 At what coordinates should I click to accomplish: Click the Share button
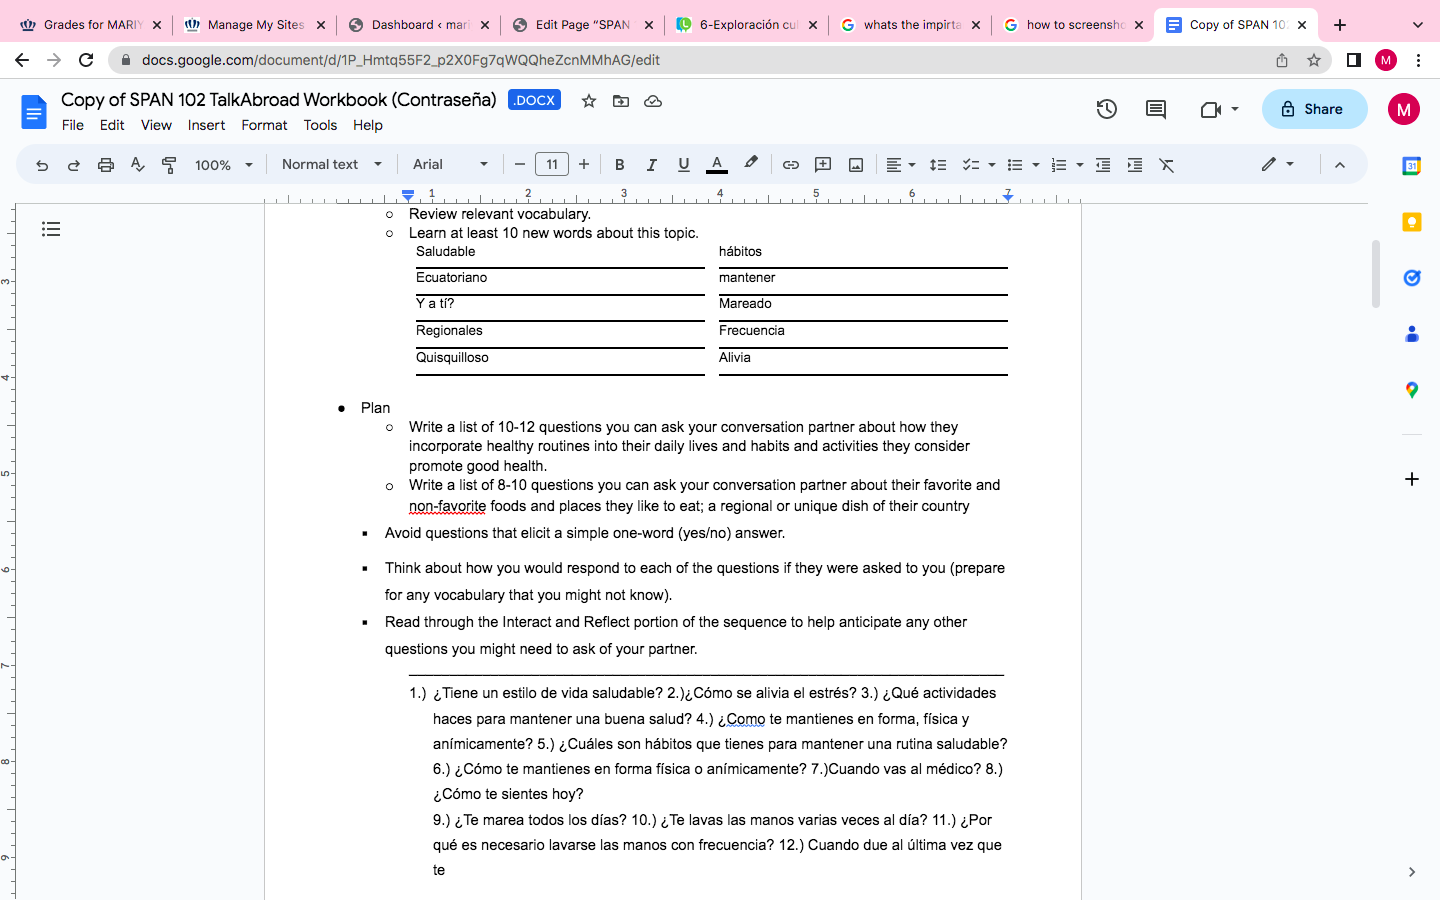click(x=1314, y=109)
